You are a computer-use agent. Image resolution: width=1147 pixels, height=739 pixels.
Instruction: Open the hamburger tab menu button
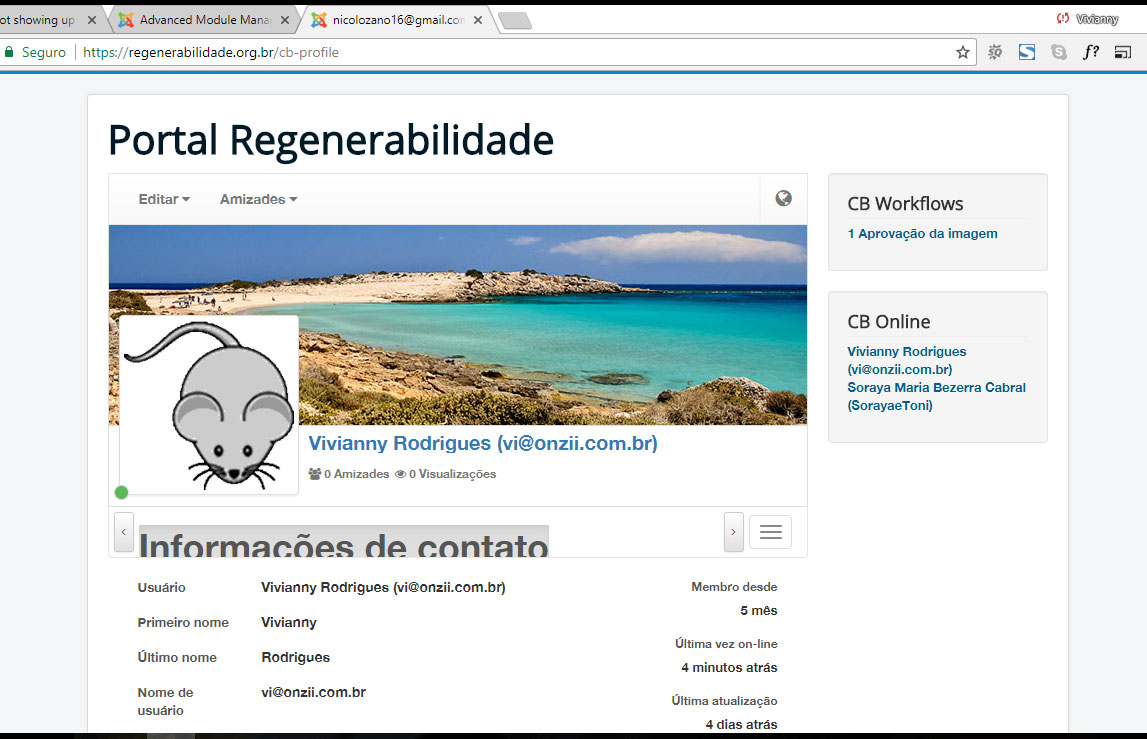coord(770,532)
